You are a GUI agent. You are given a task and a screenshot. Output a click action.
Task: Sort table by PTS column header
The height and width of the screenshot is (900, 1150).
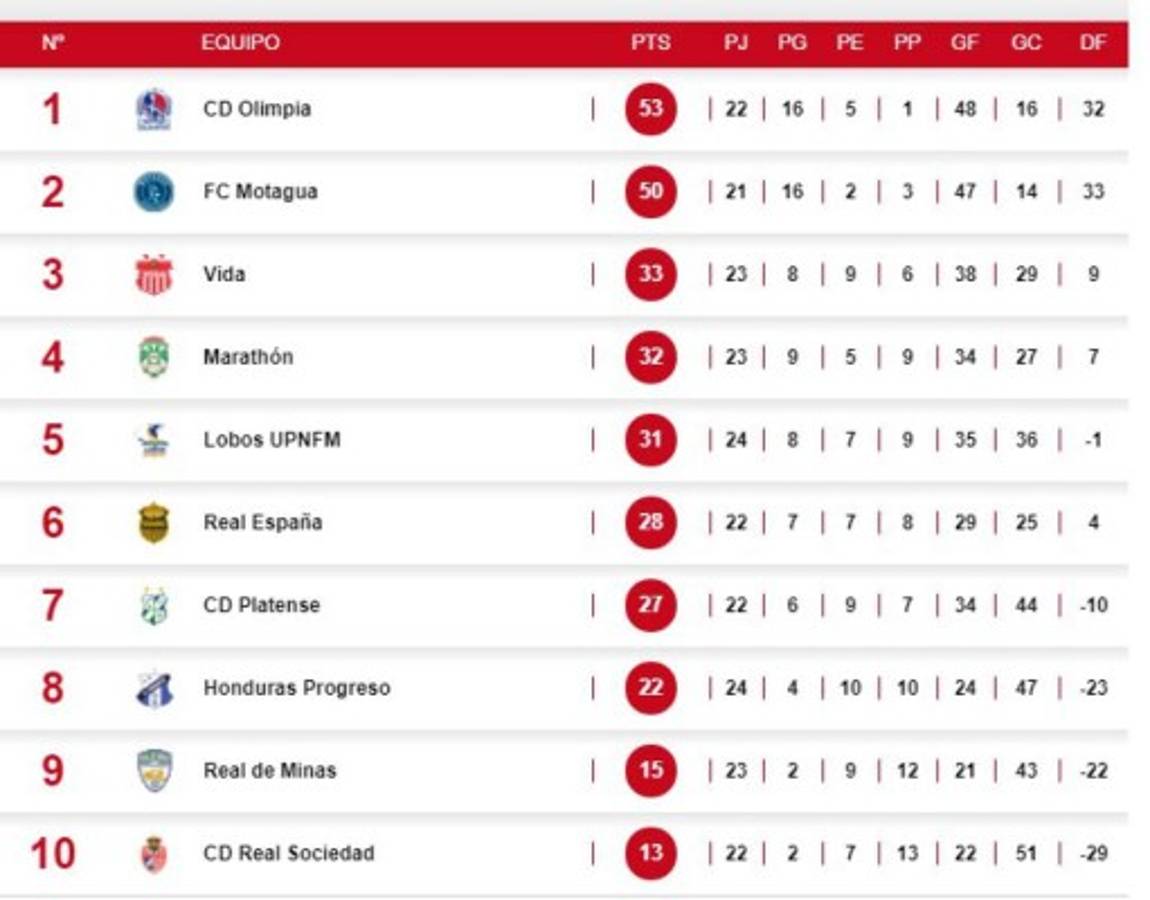pos(651,43)
